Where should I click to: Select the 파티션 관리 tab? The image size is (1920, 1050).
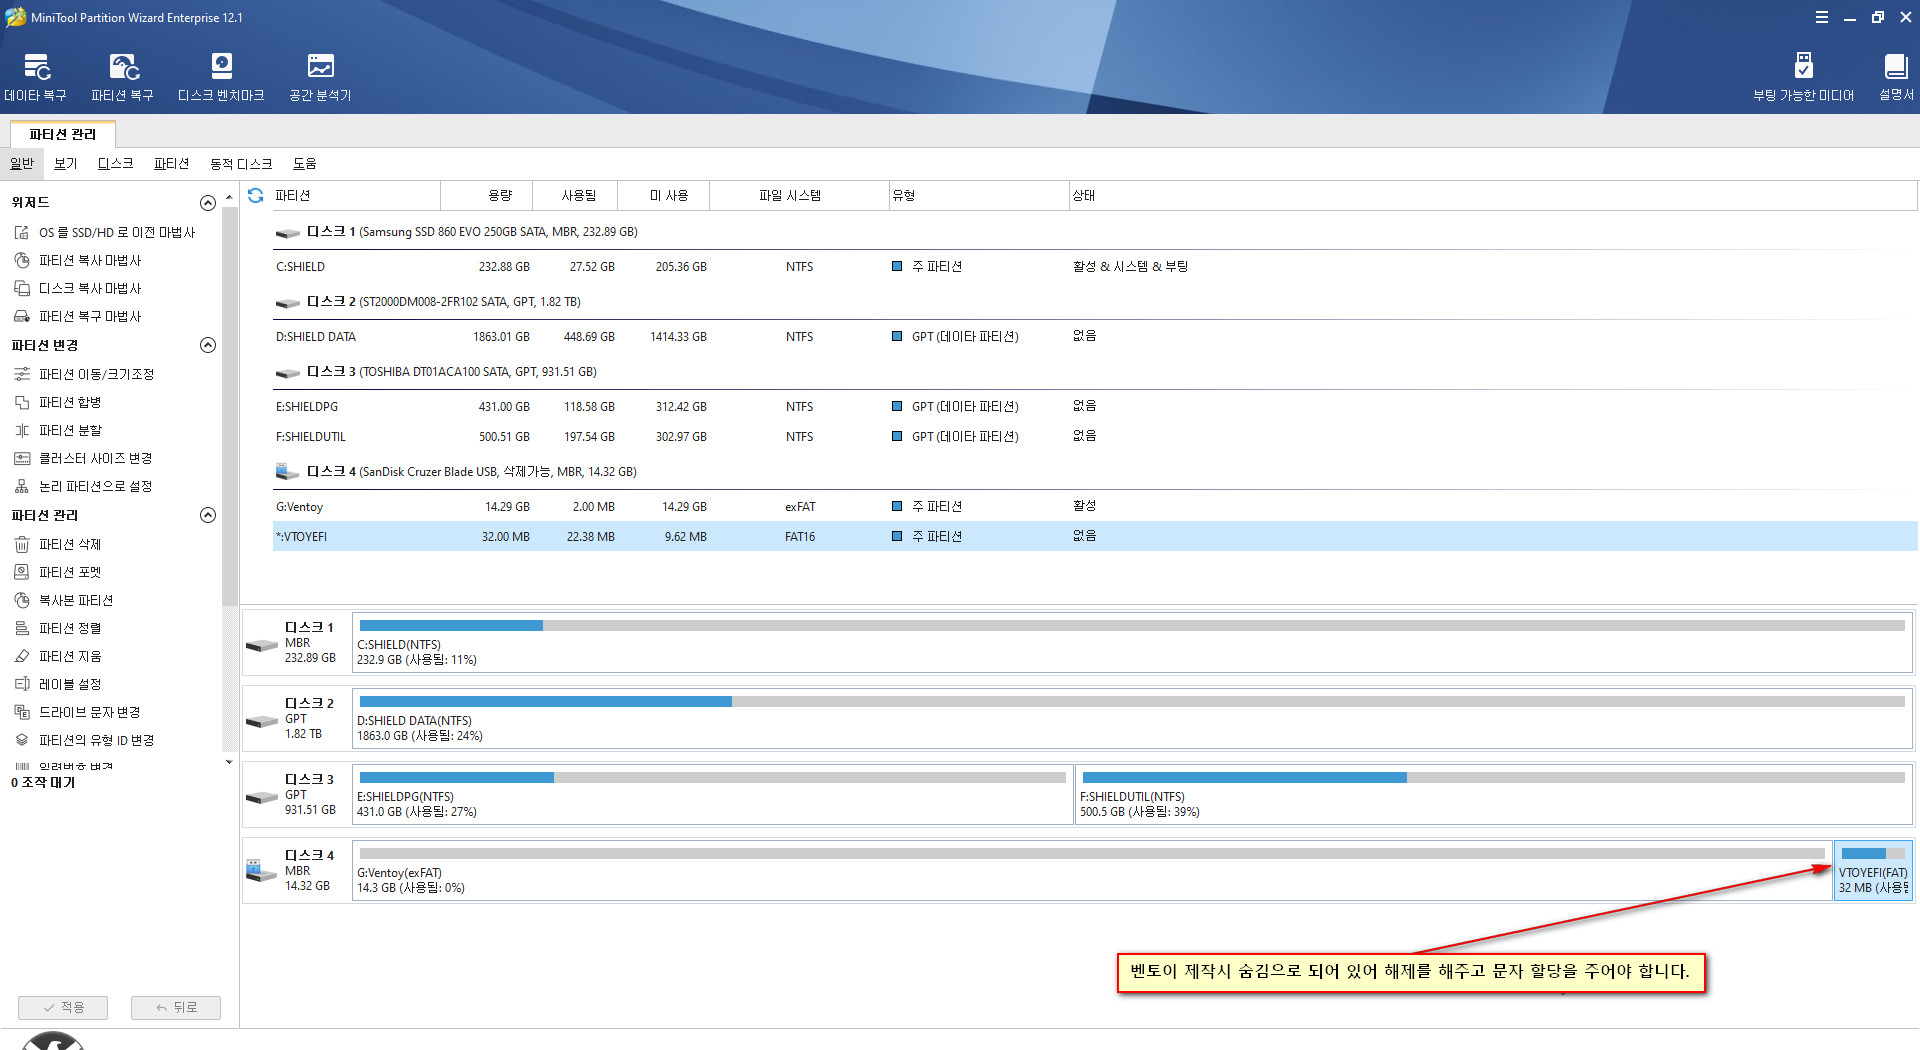coord(63,134)
